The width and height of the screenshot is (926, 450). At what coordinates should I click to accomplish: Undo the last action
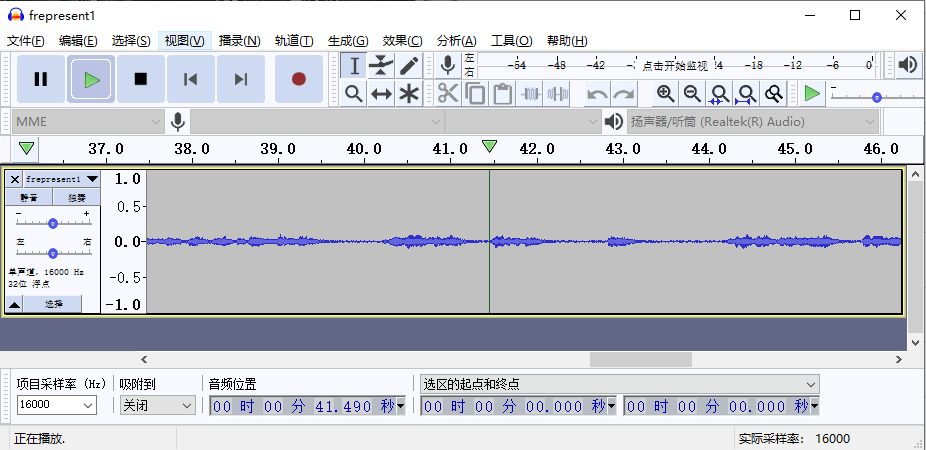(x=596, y=93)
